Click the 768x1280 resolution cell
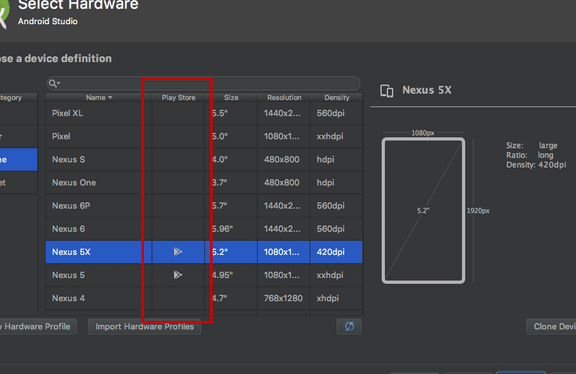This screenshot has height=374, width=576. point(283,298)
